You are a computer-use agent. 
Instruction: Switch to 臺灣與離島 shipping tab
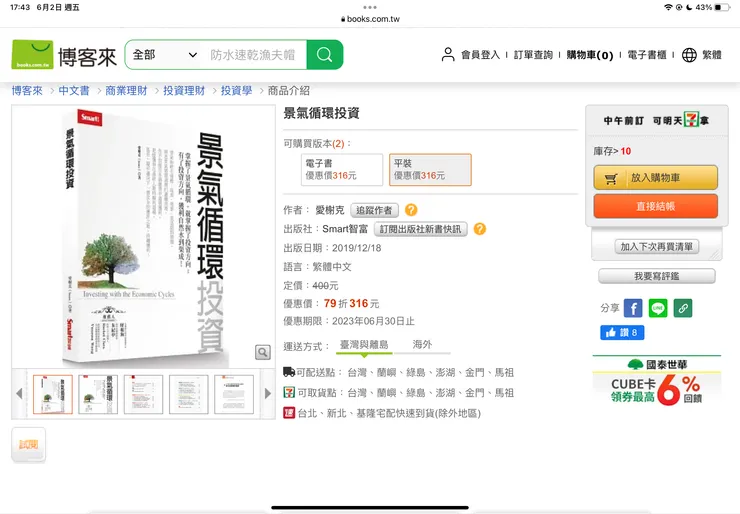[x=364, y=345]
